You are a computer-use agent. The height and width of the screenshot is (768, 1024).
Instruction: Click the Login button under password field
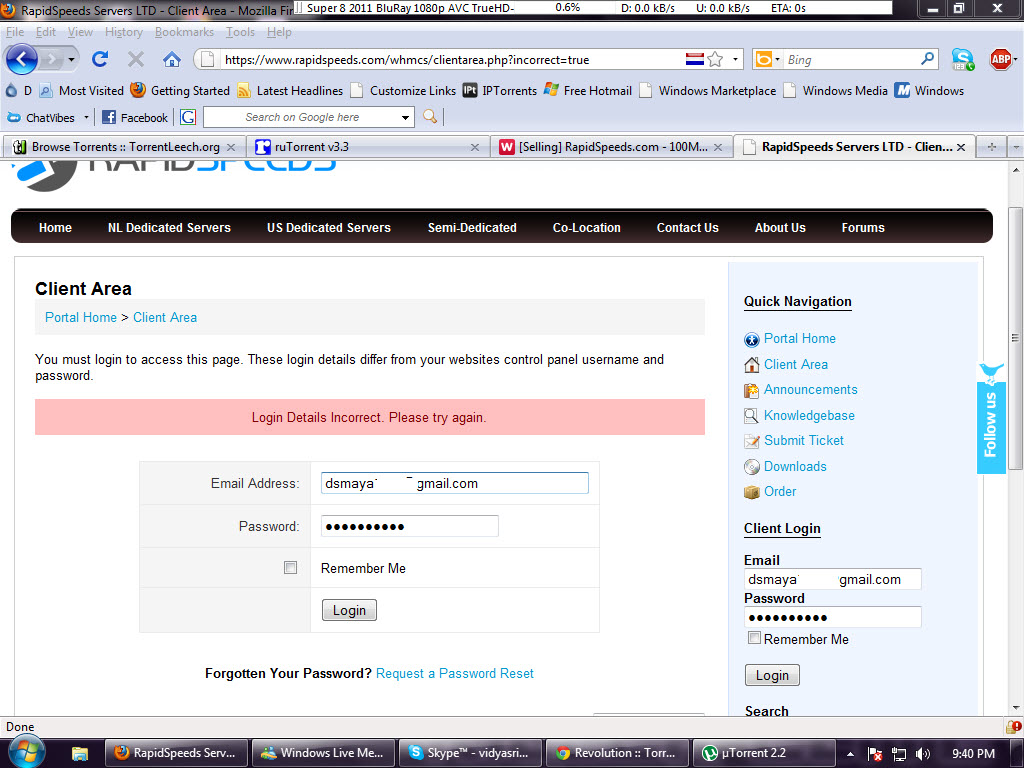click(349, 610)
